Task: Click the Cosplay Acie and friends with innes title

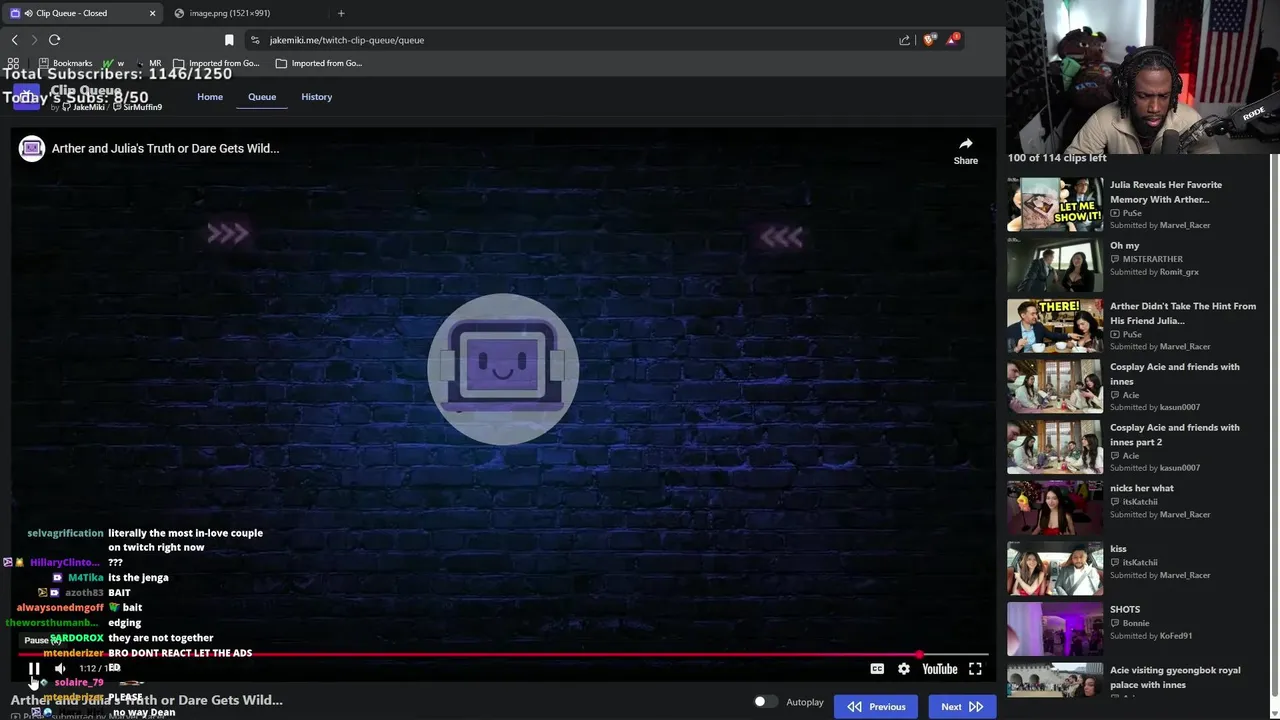Action: pos(1174,374)
